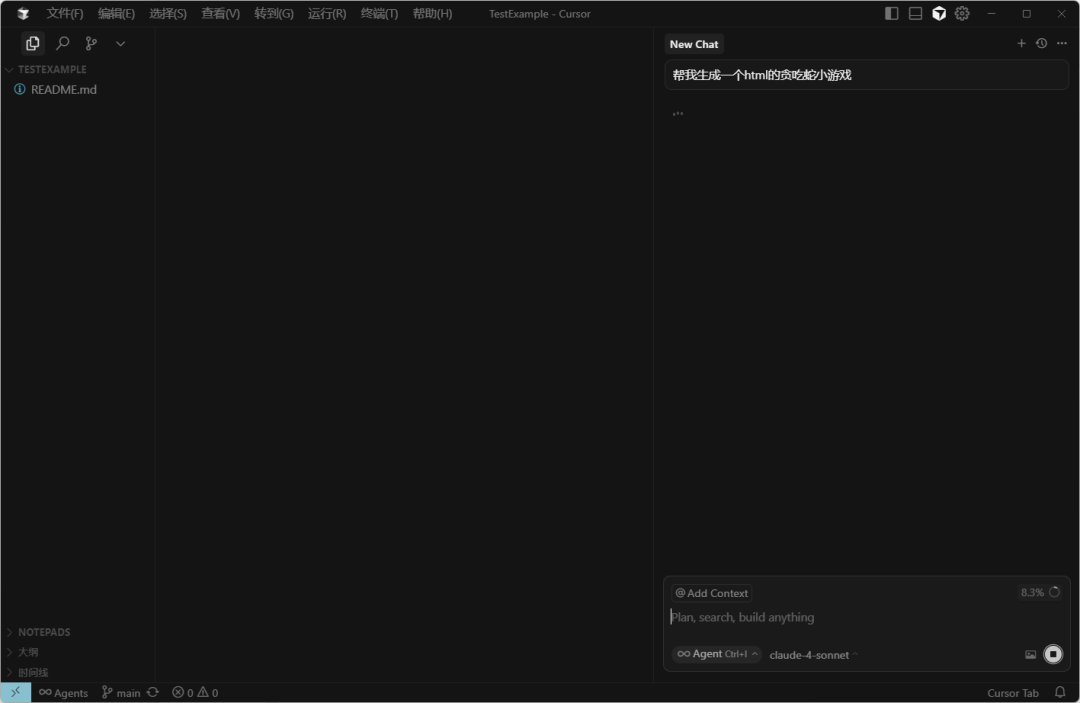
Task: Click the new chat plus icon
Action: (1021, 44)
